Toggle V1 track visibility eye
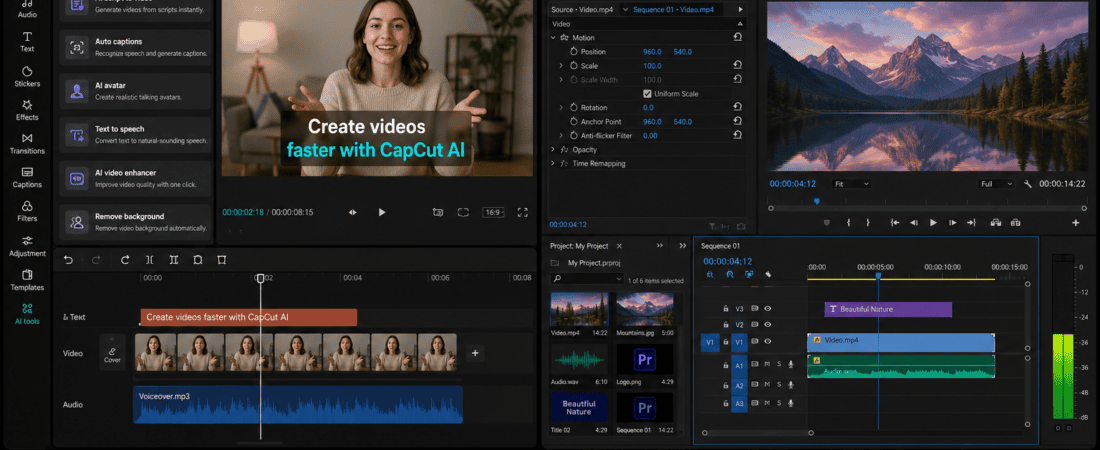1100x450 pixels. pyautogui.click(x=768, y=341)
